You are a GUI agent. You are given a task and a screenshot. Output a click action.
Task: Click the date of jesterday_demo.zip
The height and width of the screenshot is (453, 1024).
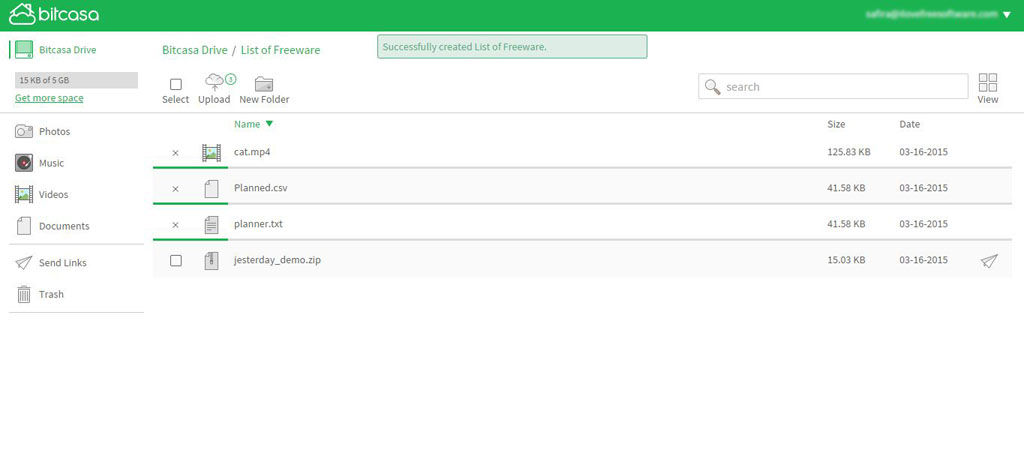pyautogui.click(x=923, y=260)
